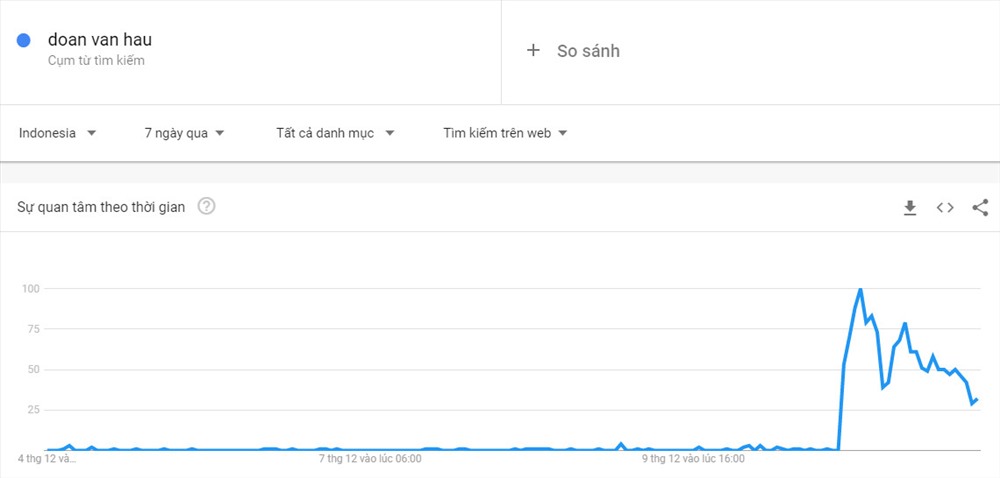
Task: Open the Indonesia region dropdown
Action: tap(57, 133)
